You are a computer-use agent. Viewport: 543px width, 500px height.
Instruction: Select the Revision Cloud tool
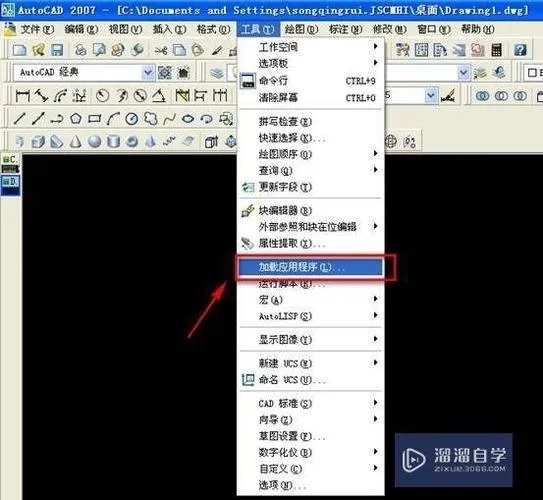click(151, 119)
